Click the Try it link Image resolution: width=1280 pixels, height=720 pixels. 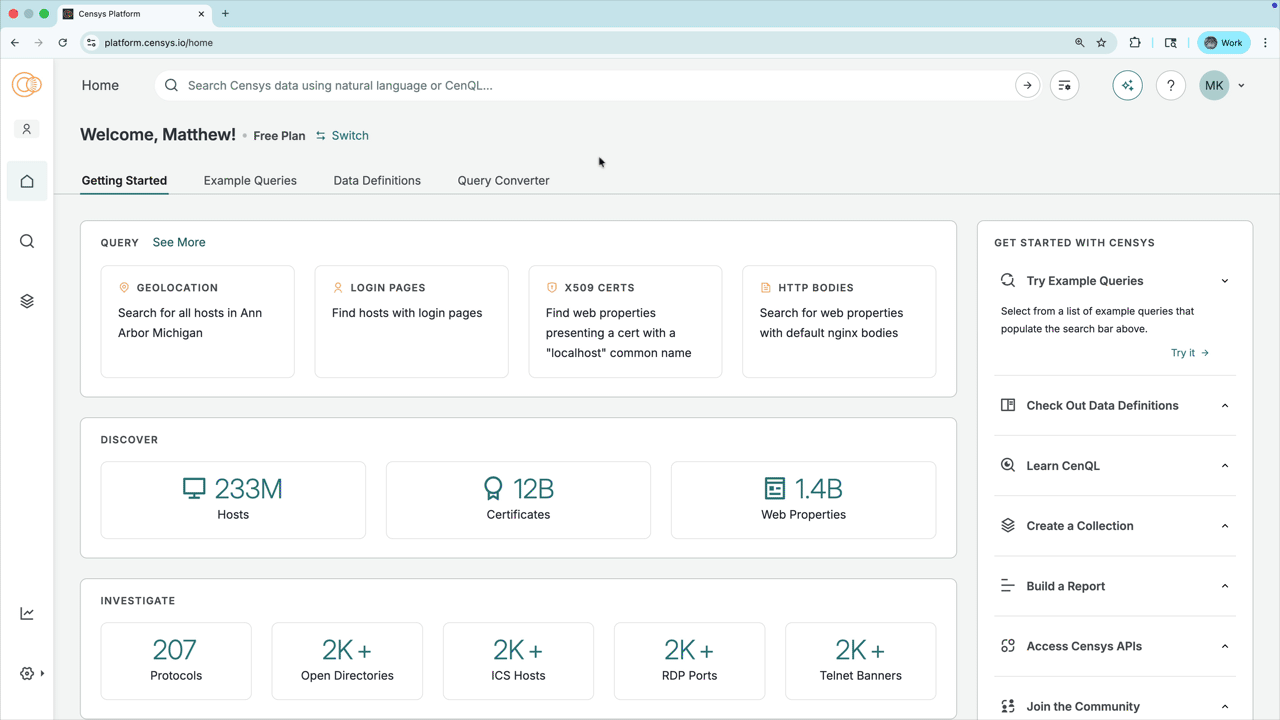tap(1190, 353)
